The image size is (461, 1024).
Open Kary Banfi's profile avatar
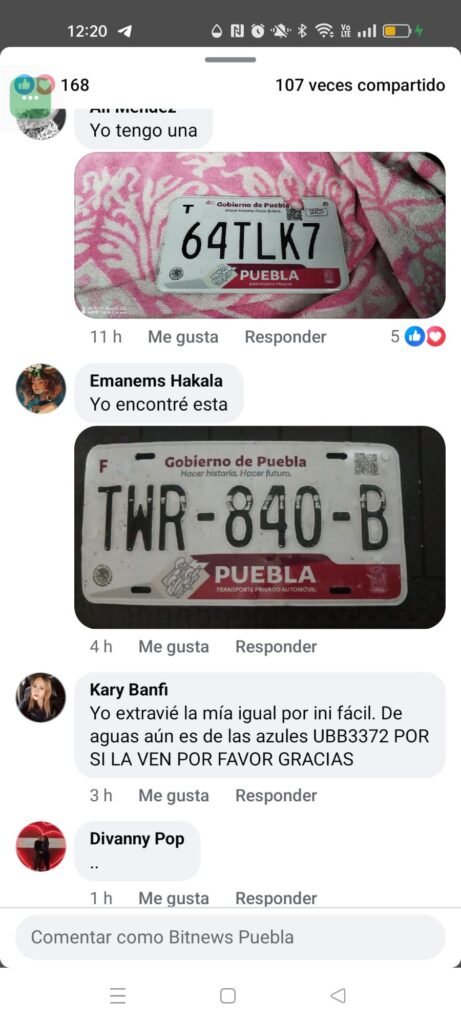click(x=40, y=697)
